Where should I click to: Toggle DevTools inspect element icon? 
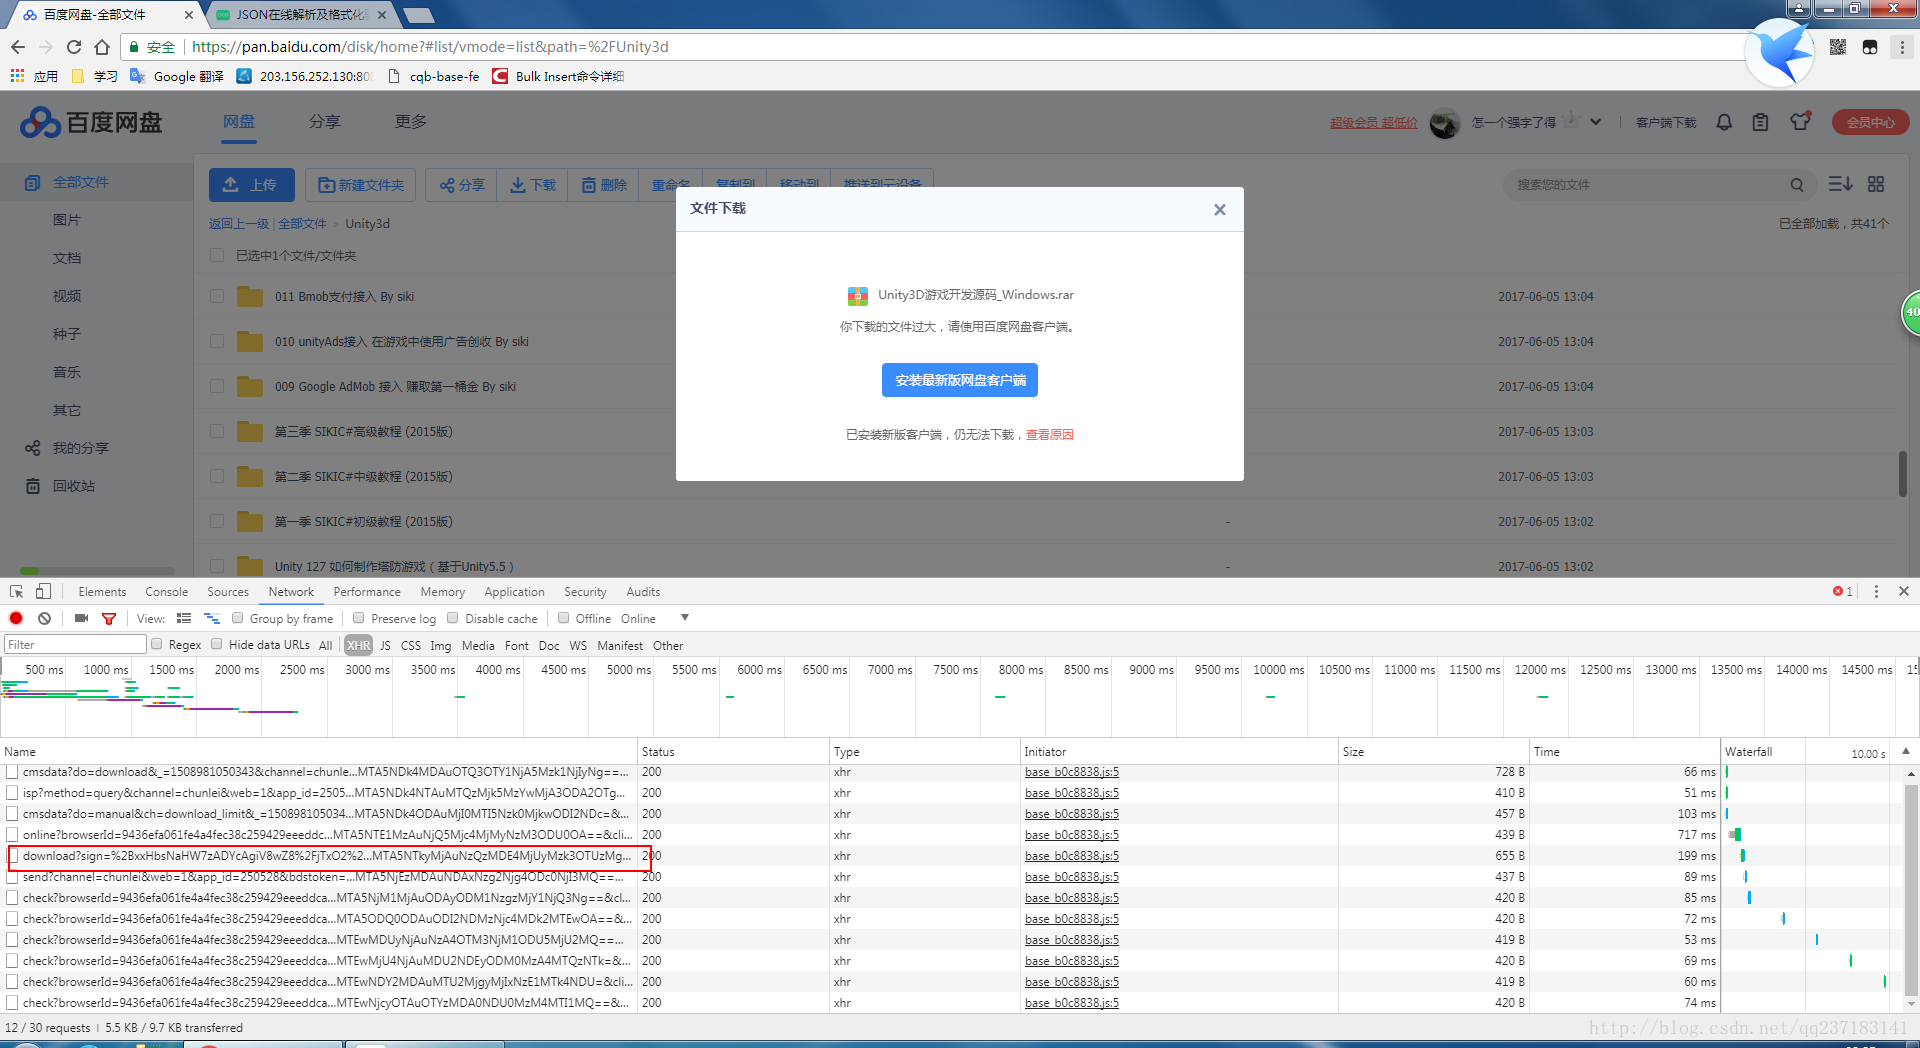pos(17,592)
